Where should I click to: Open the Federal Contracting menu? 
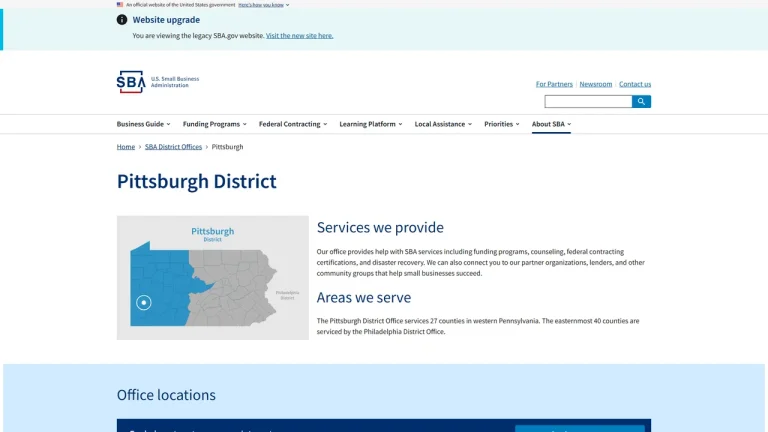coord(293,124)
